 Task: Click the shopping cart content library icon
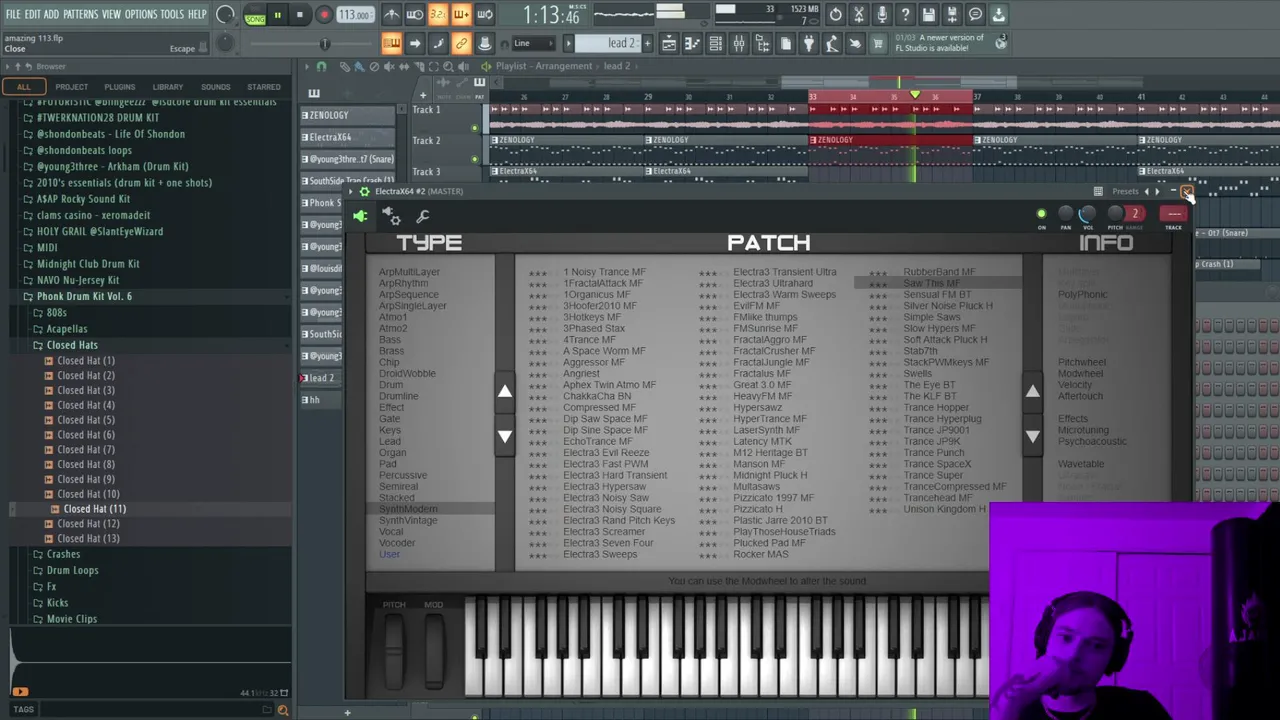878,43
